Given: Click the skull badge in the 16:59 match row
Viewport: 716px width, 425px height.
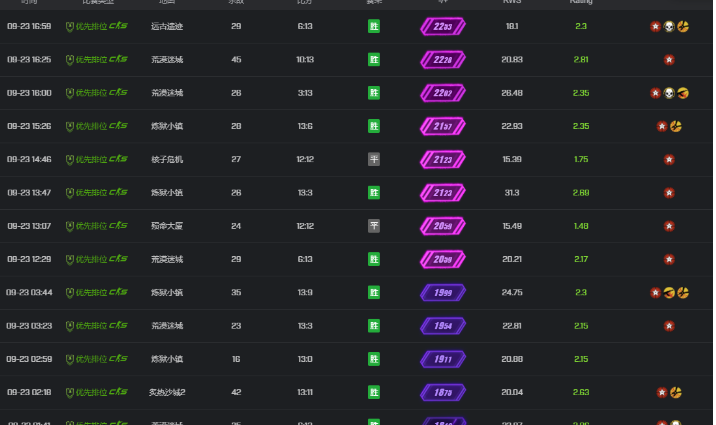Looking at the screenshot, I should [669, 27].
